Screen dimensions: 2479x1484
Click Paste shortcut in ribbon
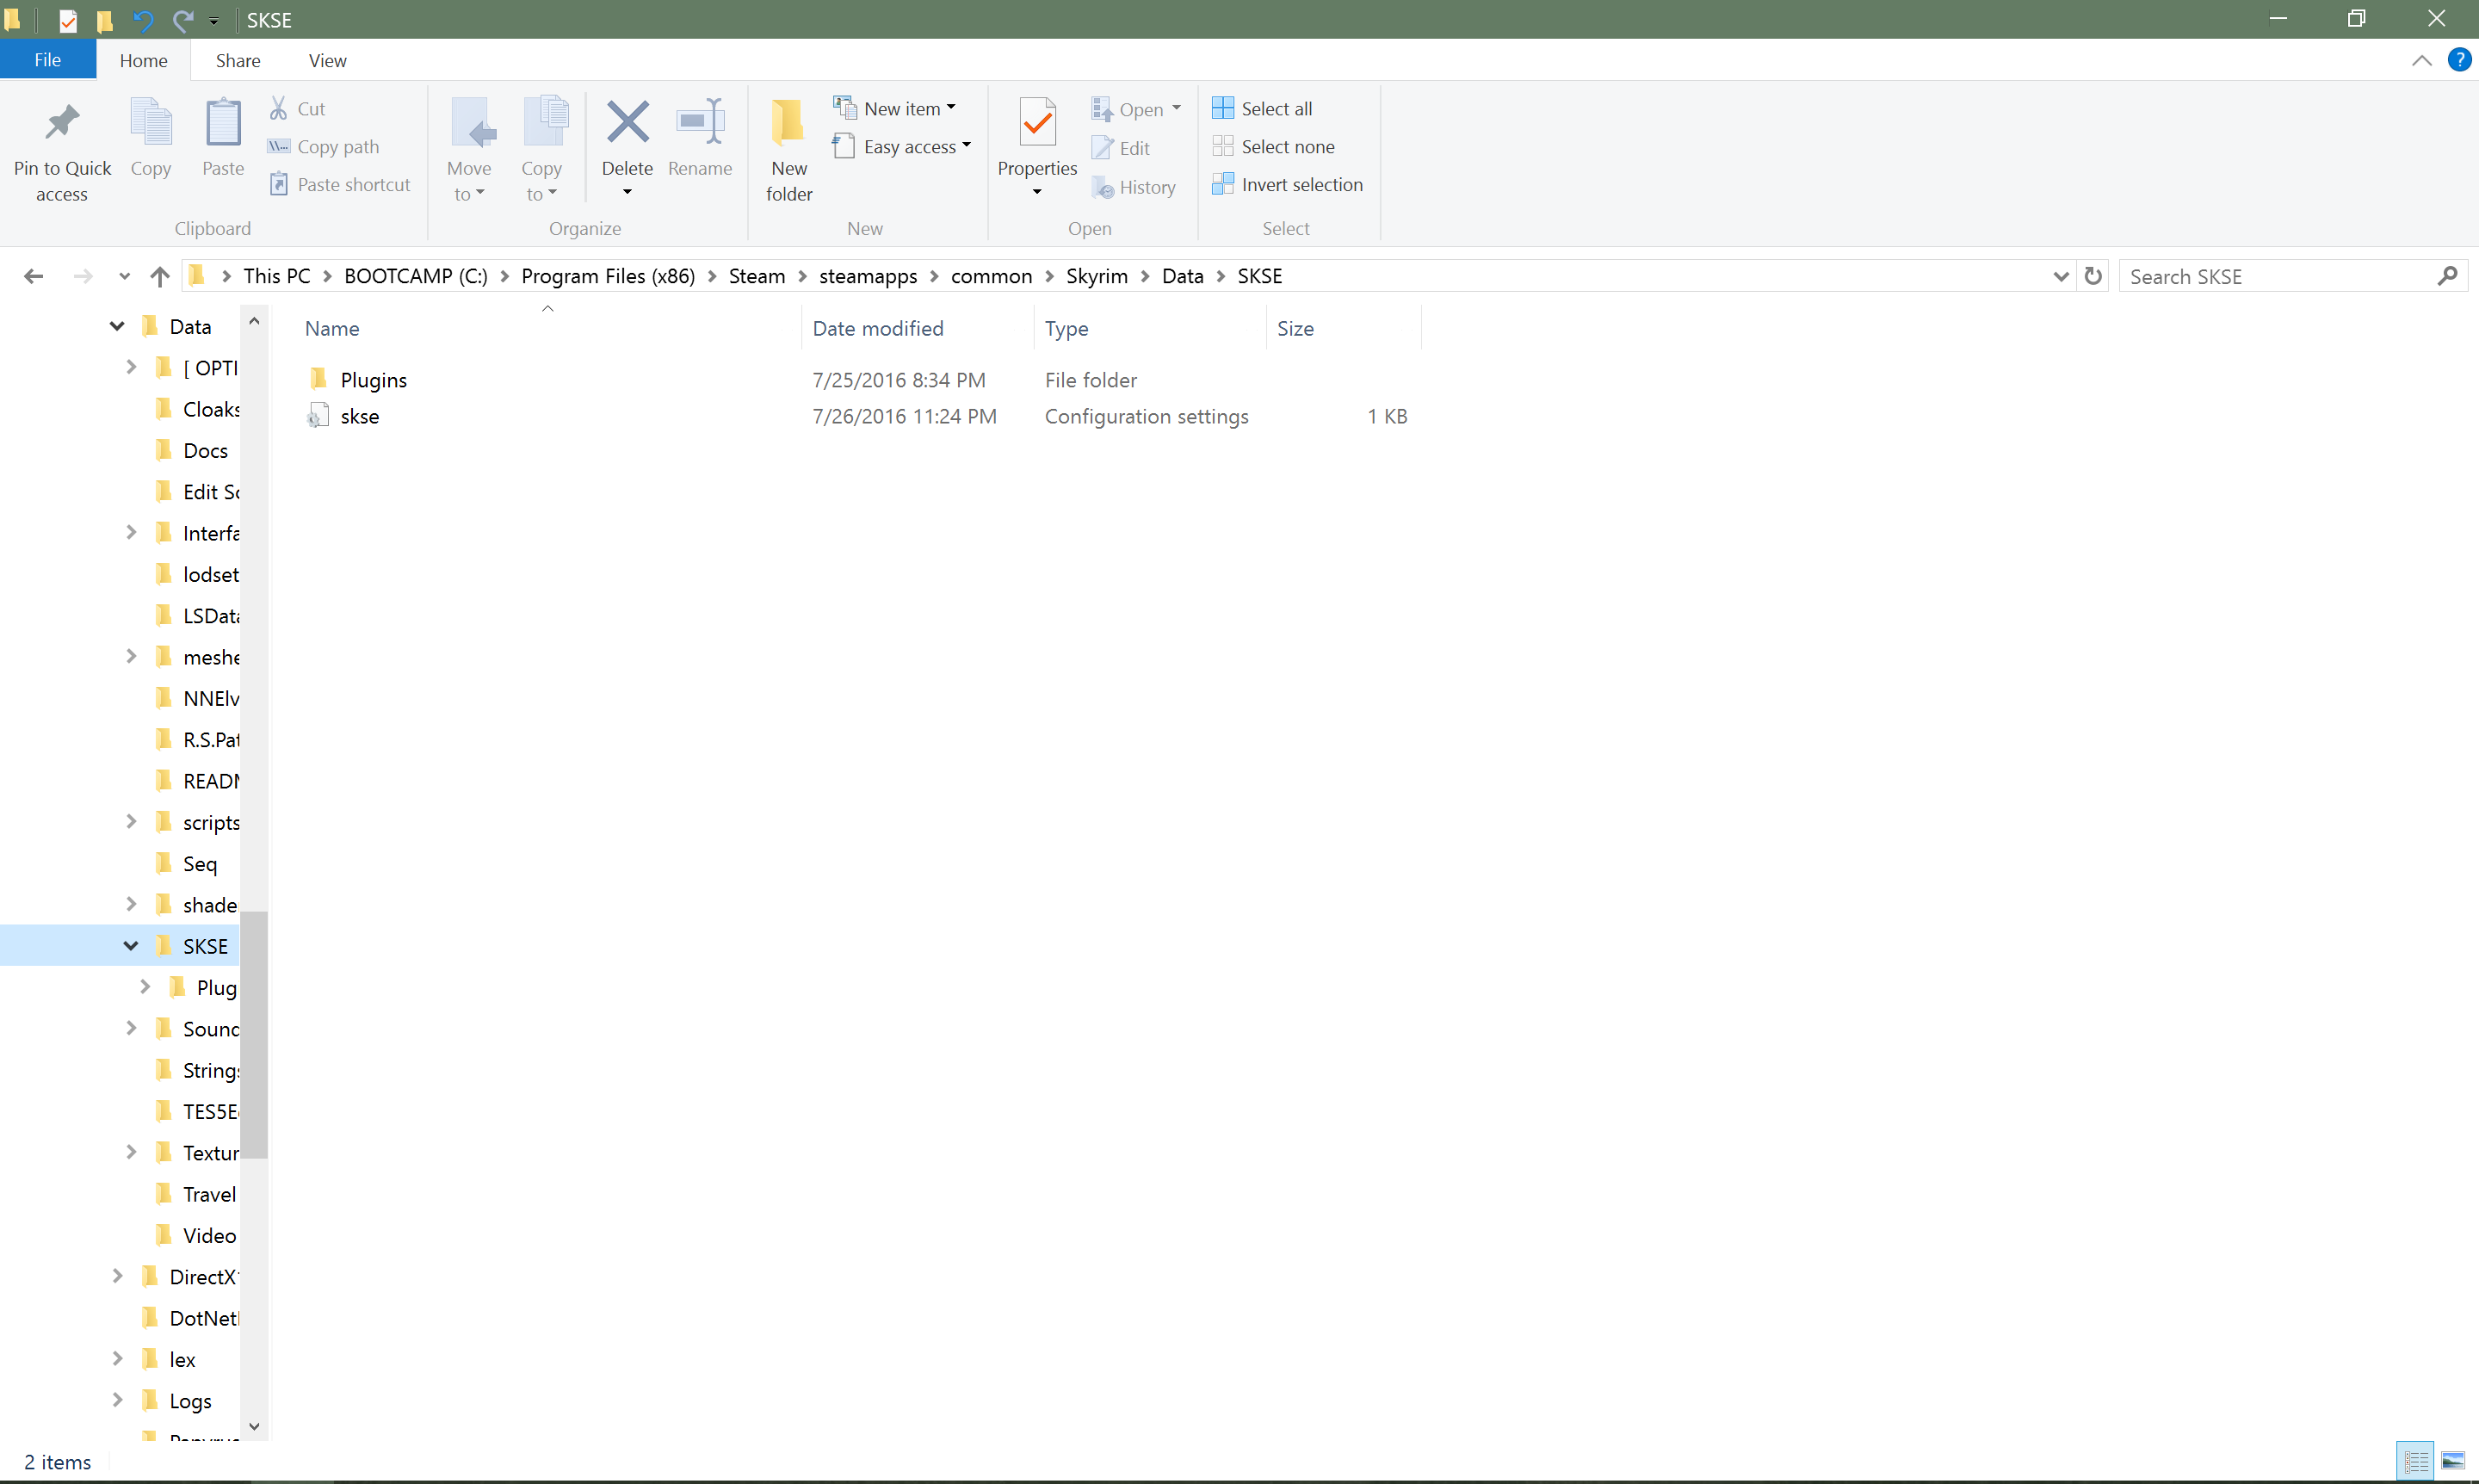(x=340, y=185)
